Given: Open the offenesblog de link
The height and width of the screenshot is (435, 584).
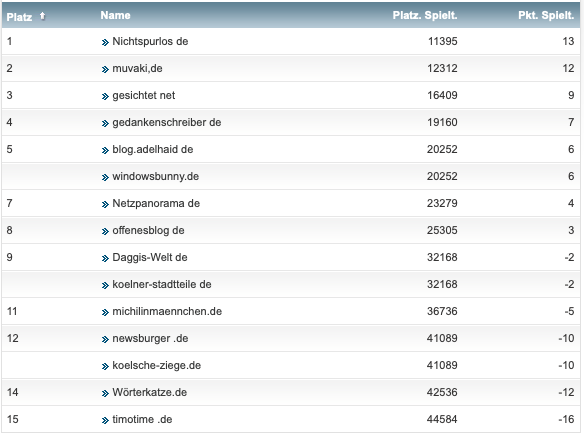Looking at the screenshot, I should coord(148,231).
